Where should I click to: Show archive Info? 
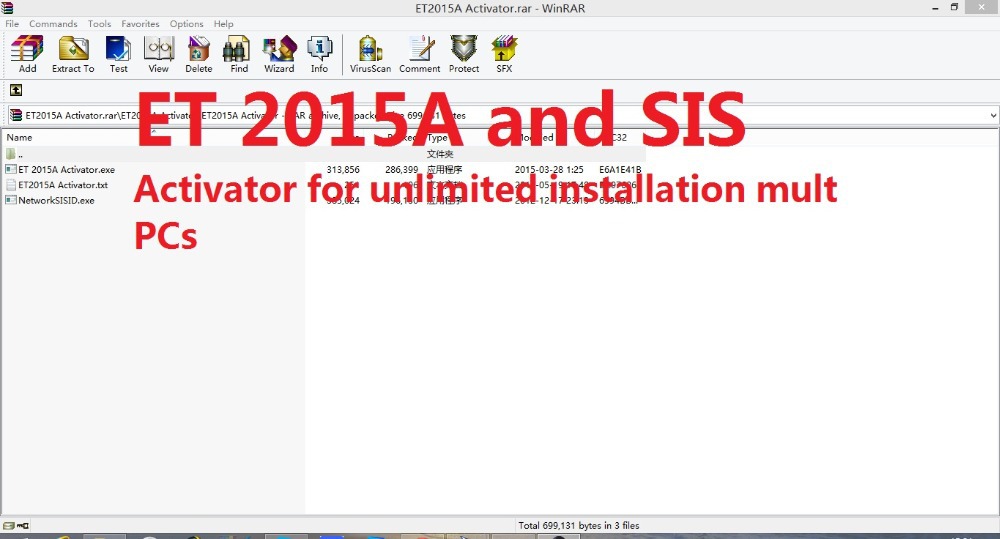coord(320,54)
